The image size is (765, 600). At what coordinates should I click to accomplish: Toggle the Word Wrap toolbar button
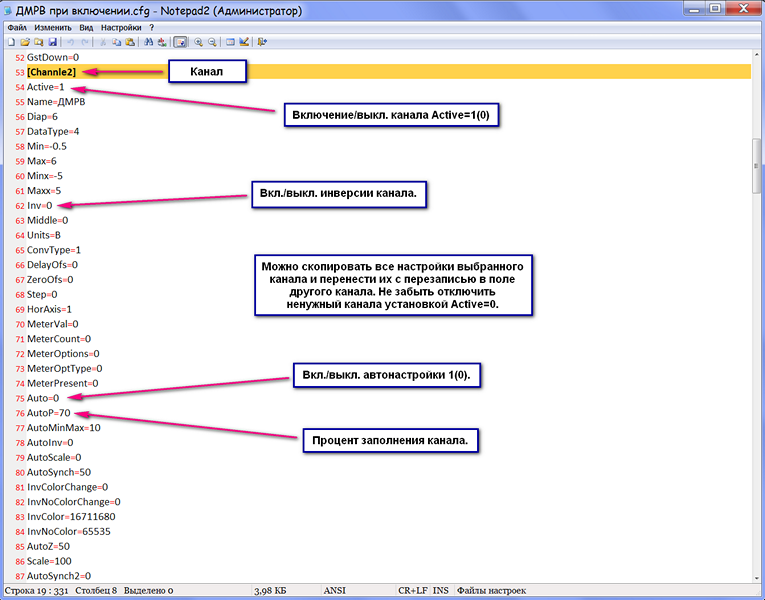pyautogui.click(x=180, y=42)
